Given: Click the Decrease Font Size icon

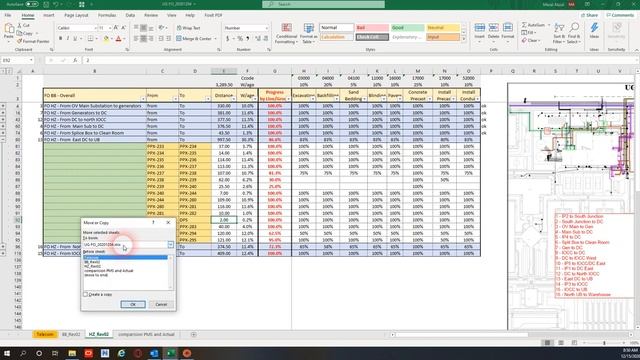Looking at the screenshot, I should (x=123, y=28).
